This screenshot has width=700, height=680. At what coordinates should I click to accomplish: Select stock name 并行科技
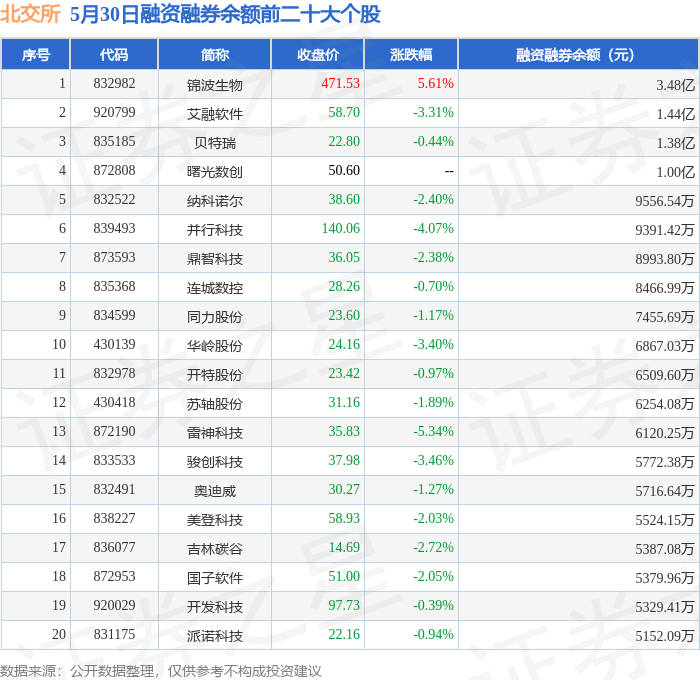215,230
